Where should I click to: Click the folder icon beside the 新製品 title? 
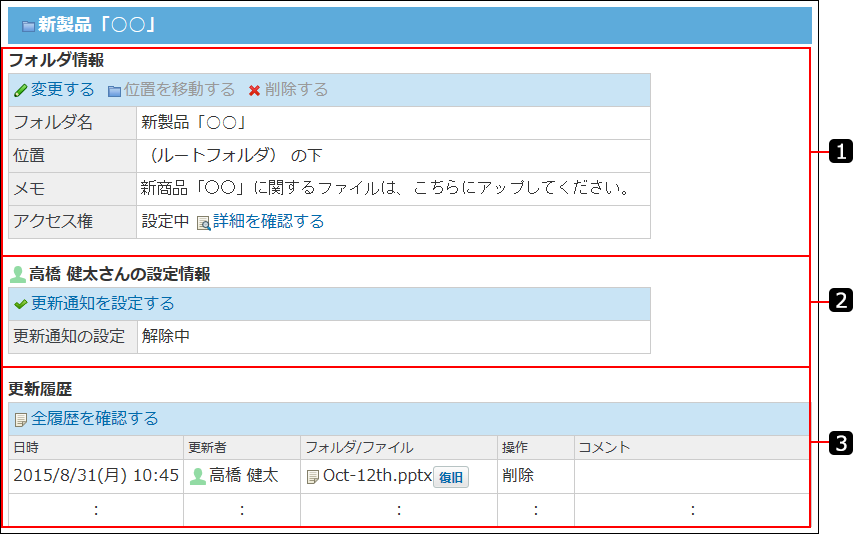coord(28,26)
